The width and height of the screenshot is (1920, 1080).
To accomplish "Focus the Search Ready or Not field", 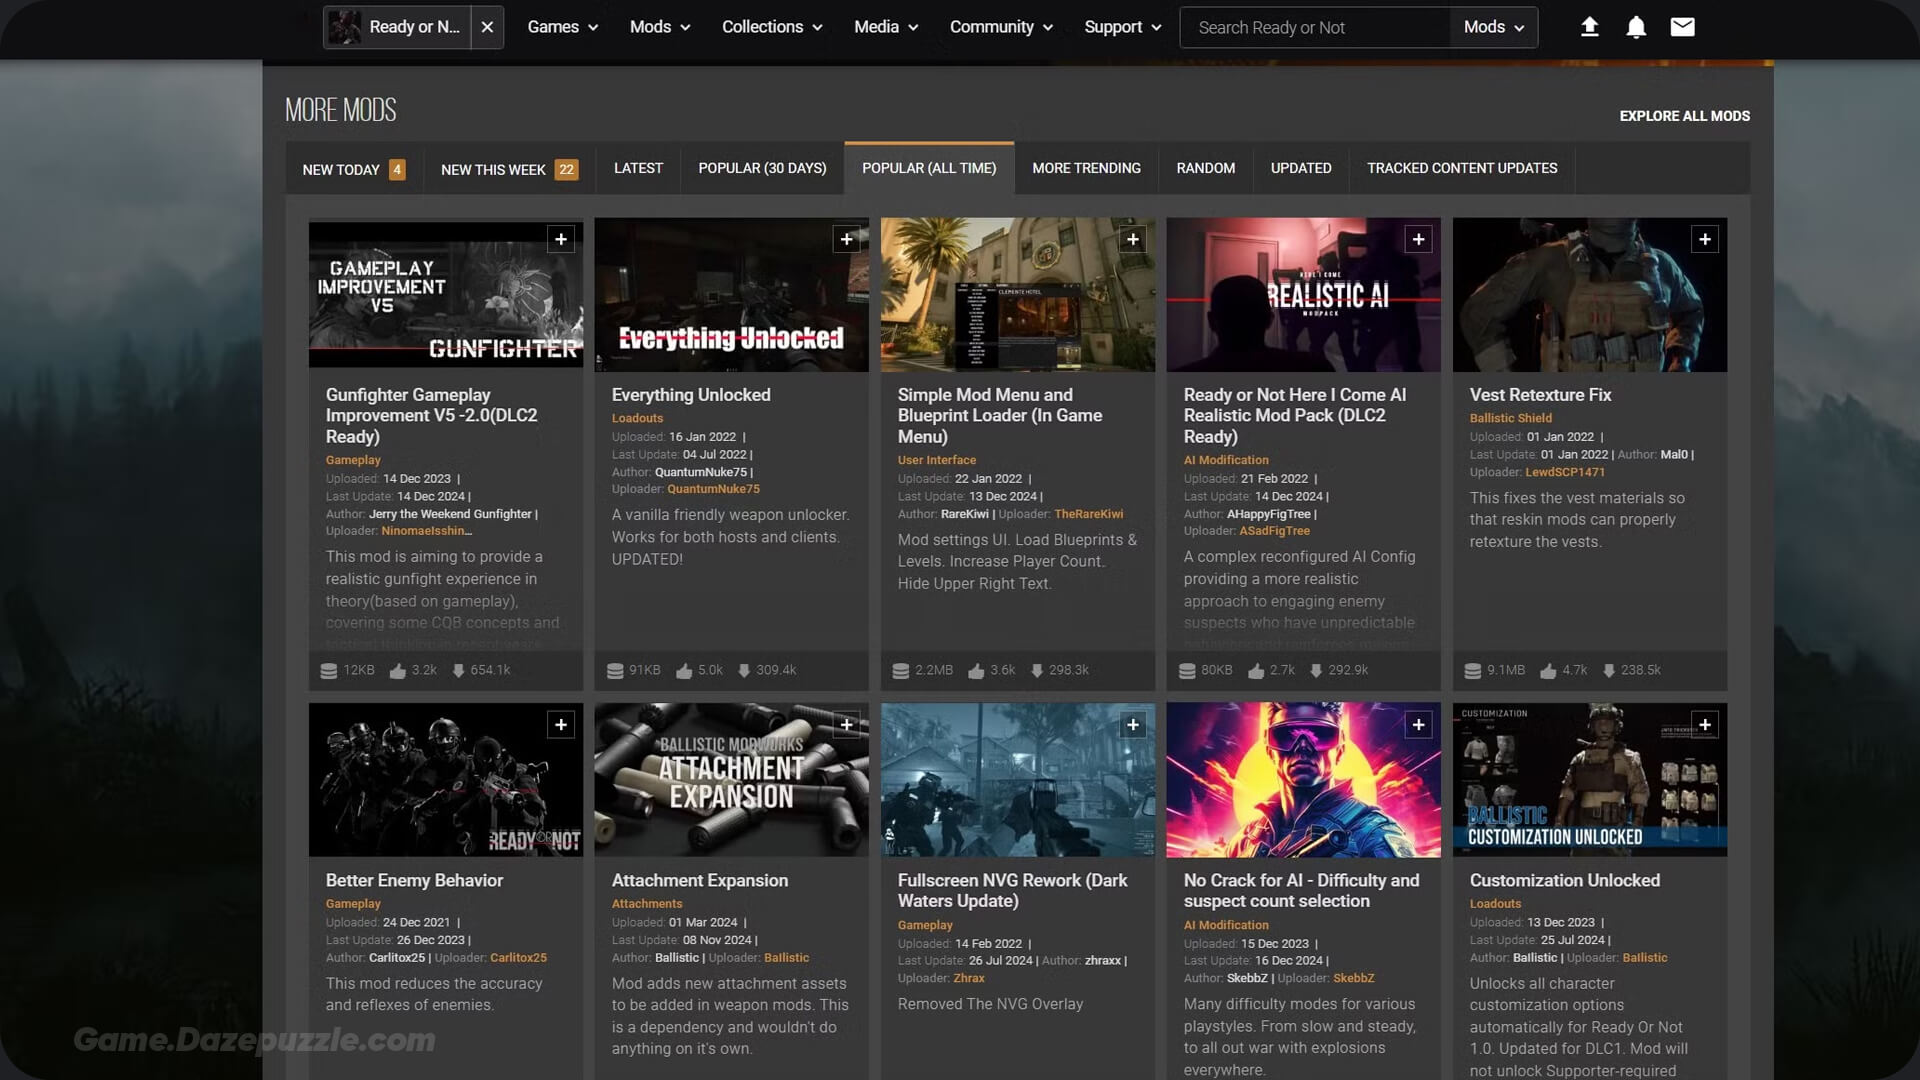I will (1315, 27).
